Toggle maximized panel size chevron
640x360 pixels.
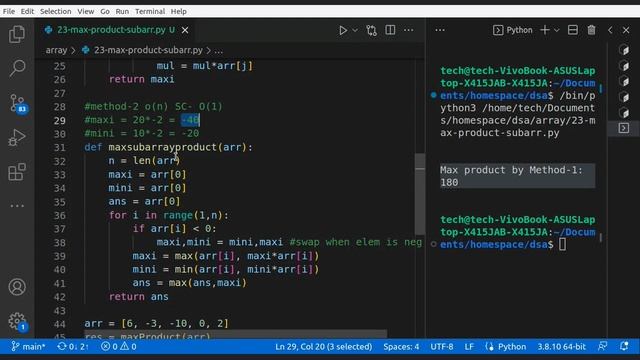coord(610,30)
